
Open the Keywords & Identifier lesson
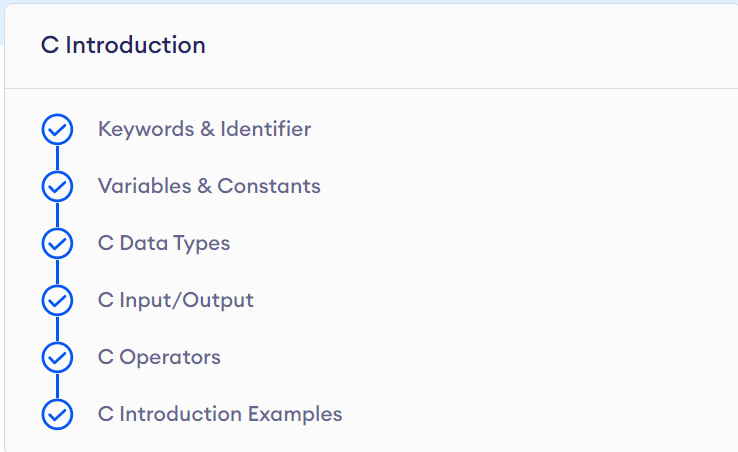point(204,129)
